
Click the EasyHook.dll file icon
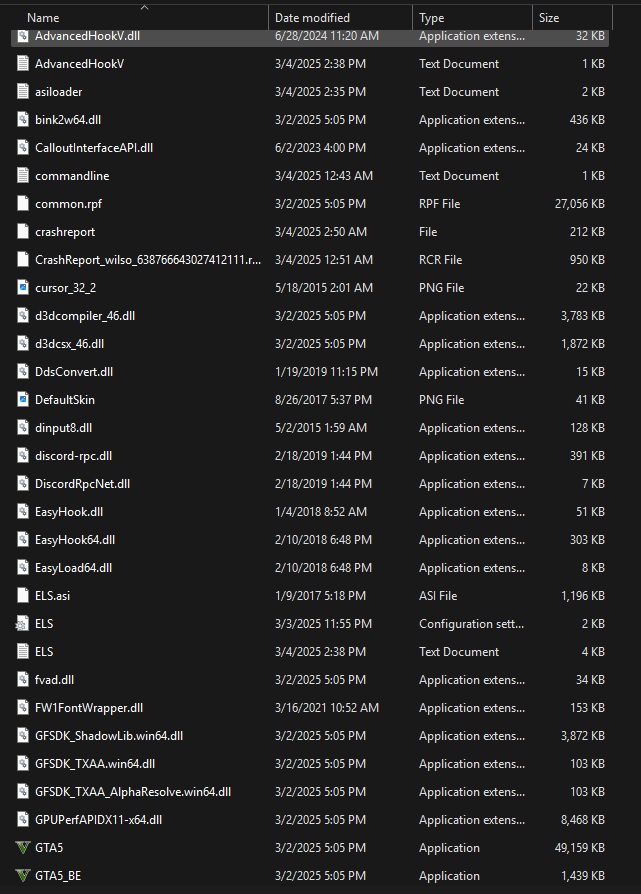point(23,512)
